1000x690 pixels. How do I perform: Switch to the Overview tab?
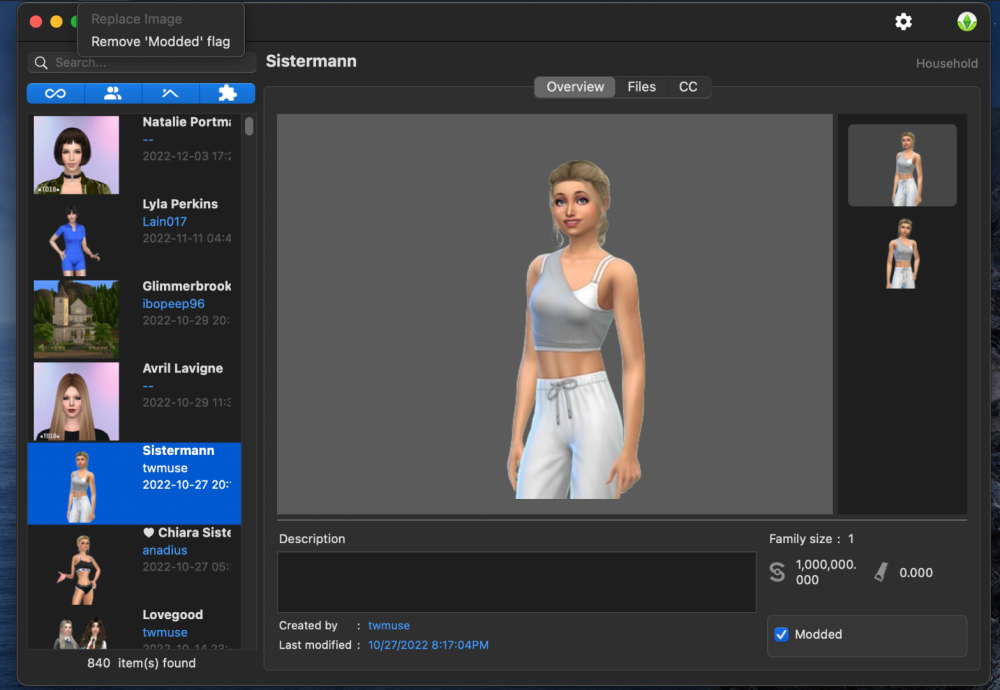pyautogui.click(x=575, y=87)
